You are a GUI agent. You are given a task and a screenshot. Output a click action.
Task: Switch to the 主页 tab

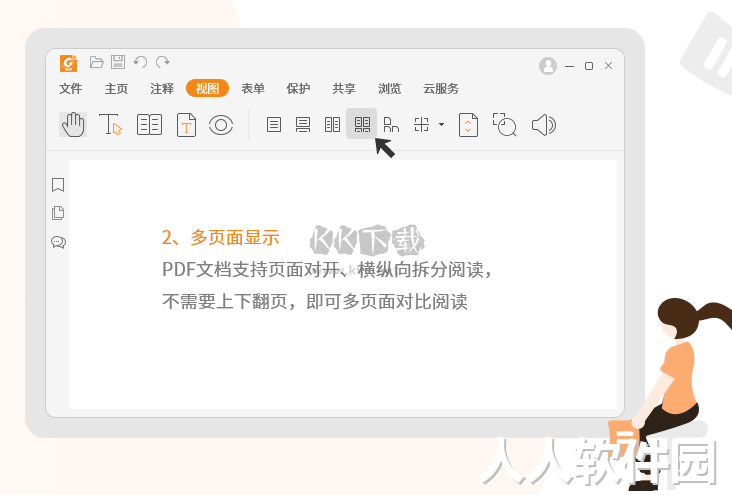point(116,88)
